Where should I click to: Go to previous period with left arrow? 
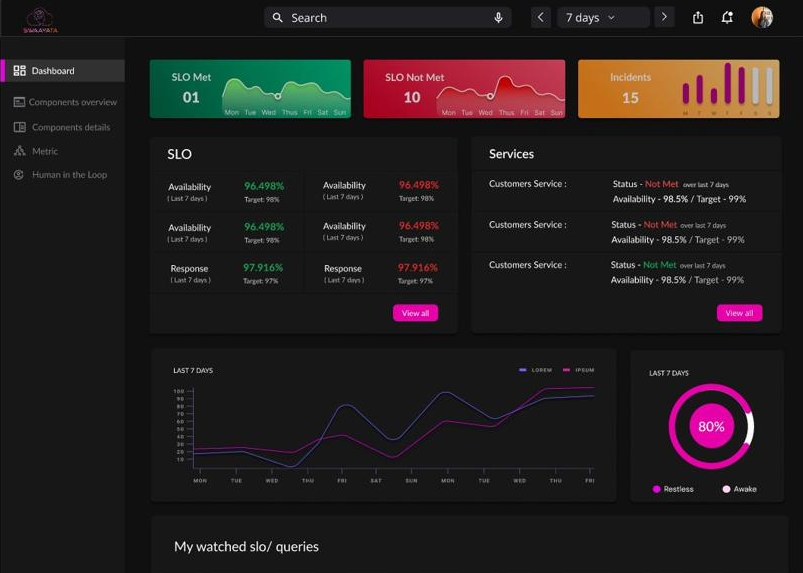(x=541, y=17)
